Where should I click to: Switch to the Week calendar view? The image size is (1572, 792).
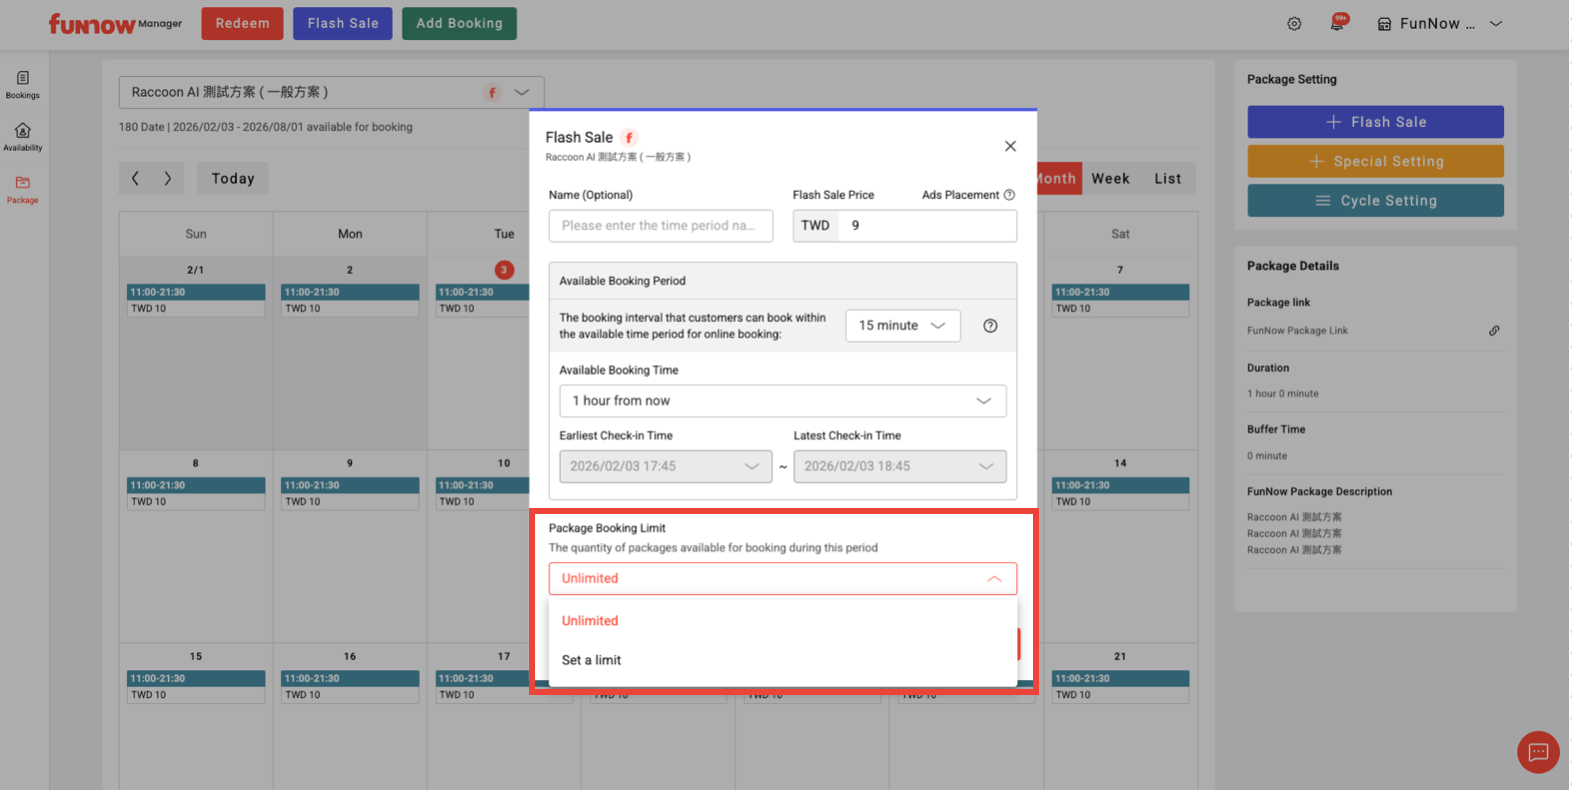(x=1110, y=179)
